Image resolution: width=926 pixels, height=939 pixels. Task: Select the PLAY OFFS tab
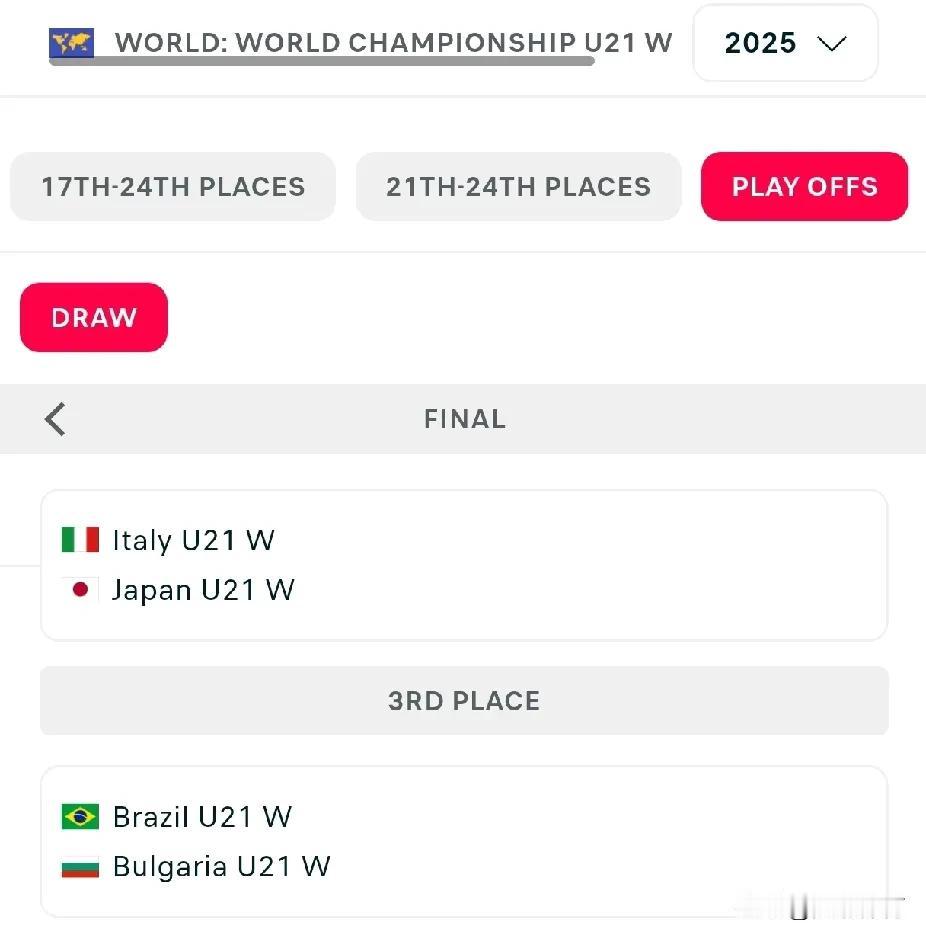(804, 186)
